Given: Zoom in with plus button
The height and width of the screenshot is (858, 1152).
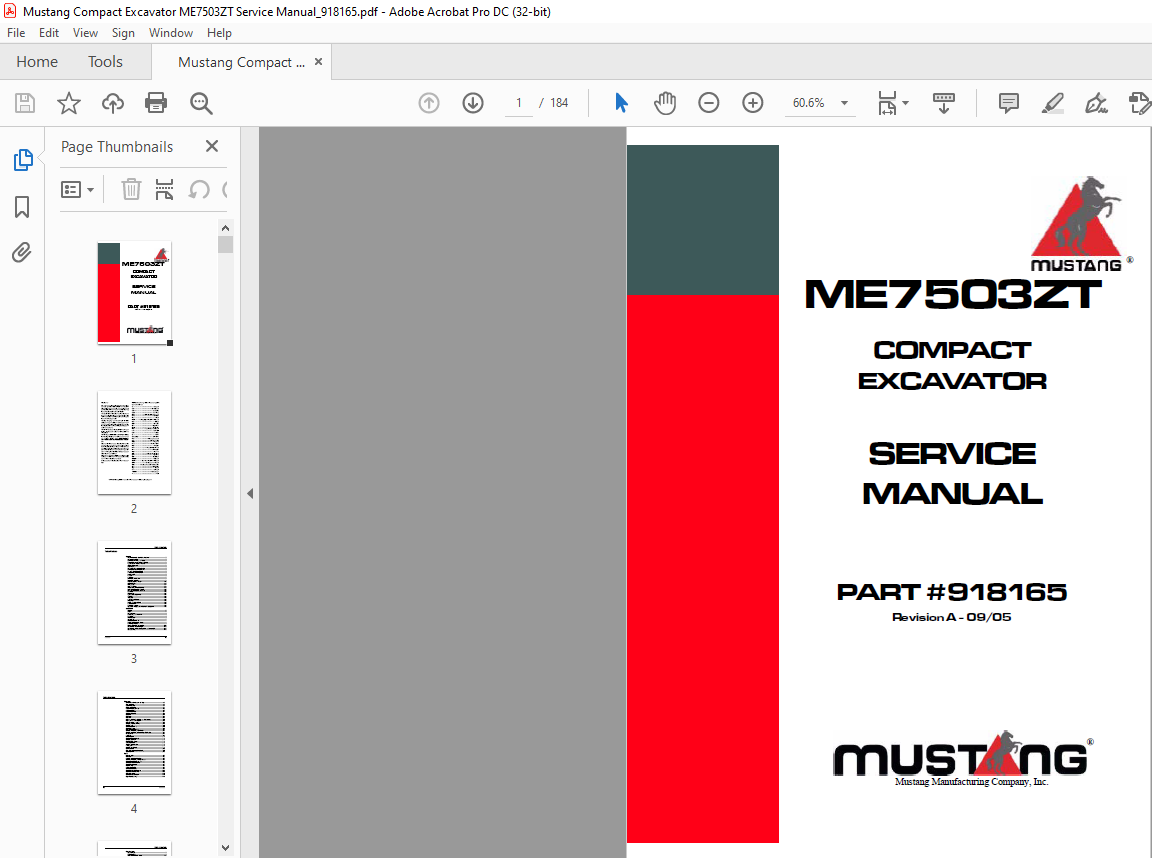Looking at the screenshot, I should click(x=752, y=103).
